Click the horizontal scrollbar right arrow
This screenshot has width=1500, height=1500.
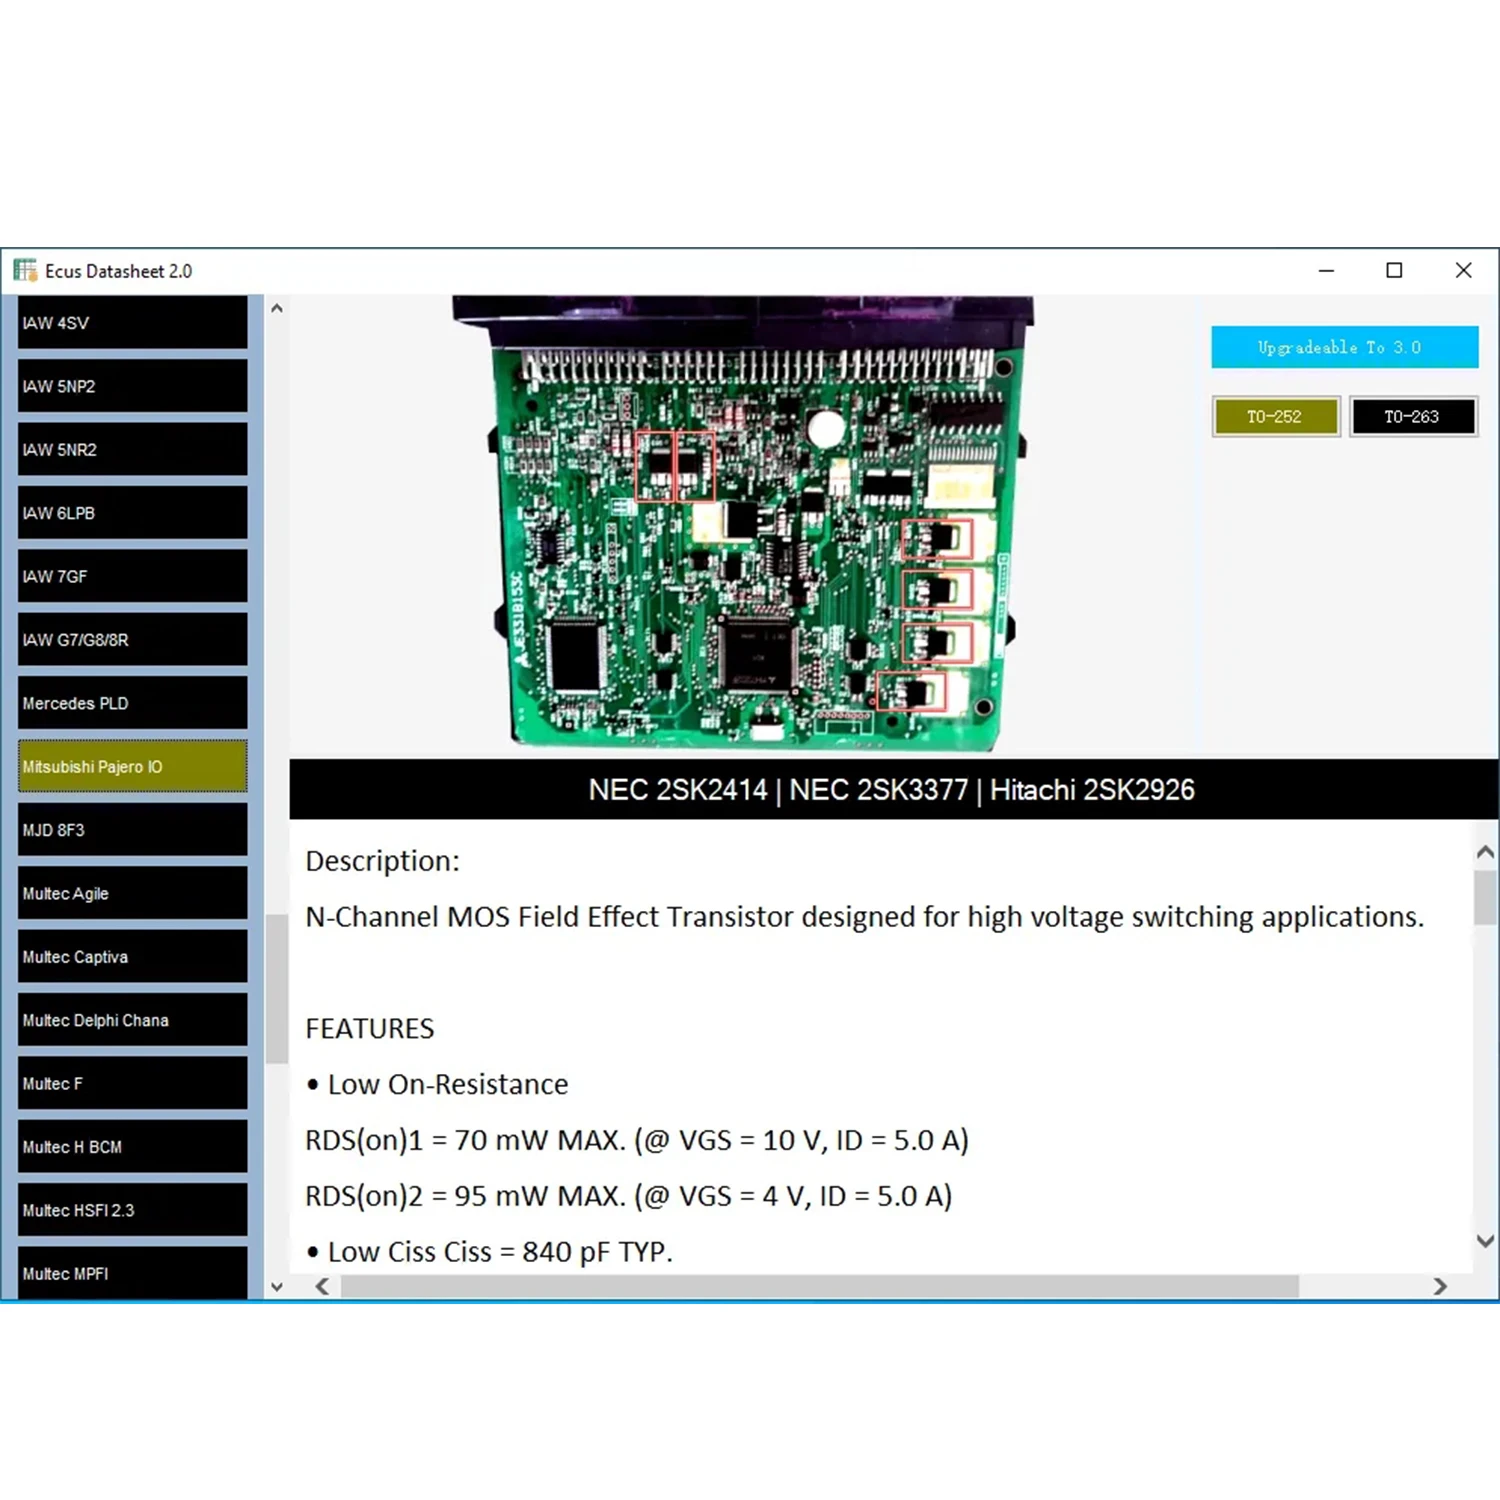point(1440,1286)
